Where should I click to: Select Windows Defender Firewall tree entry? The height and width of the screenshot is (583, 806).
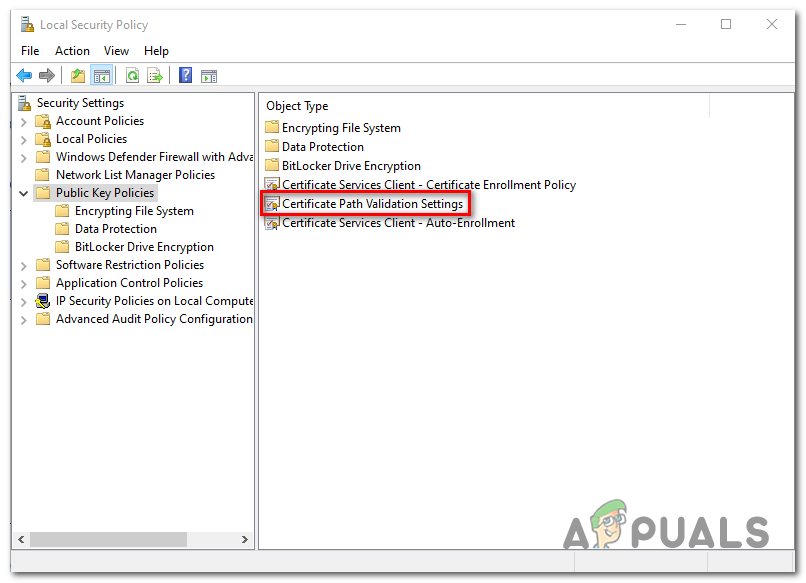pyautogui.click(x=154, y=157)
